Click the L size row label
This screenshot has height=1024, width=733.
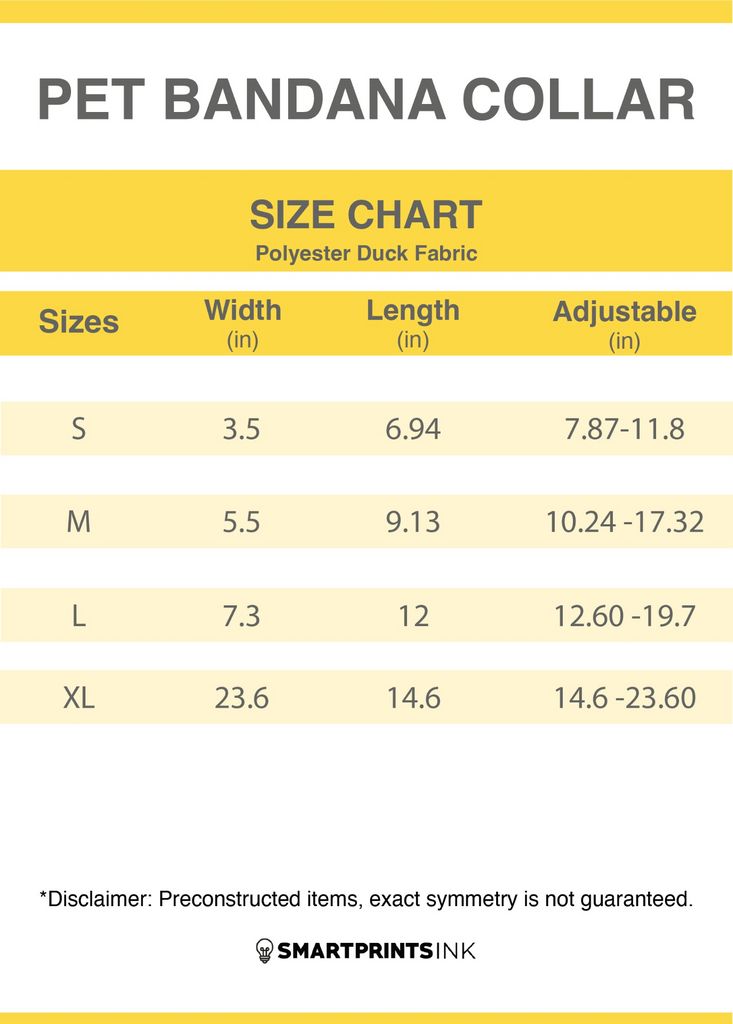(x=79, y=615)
